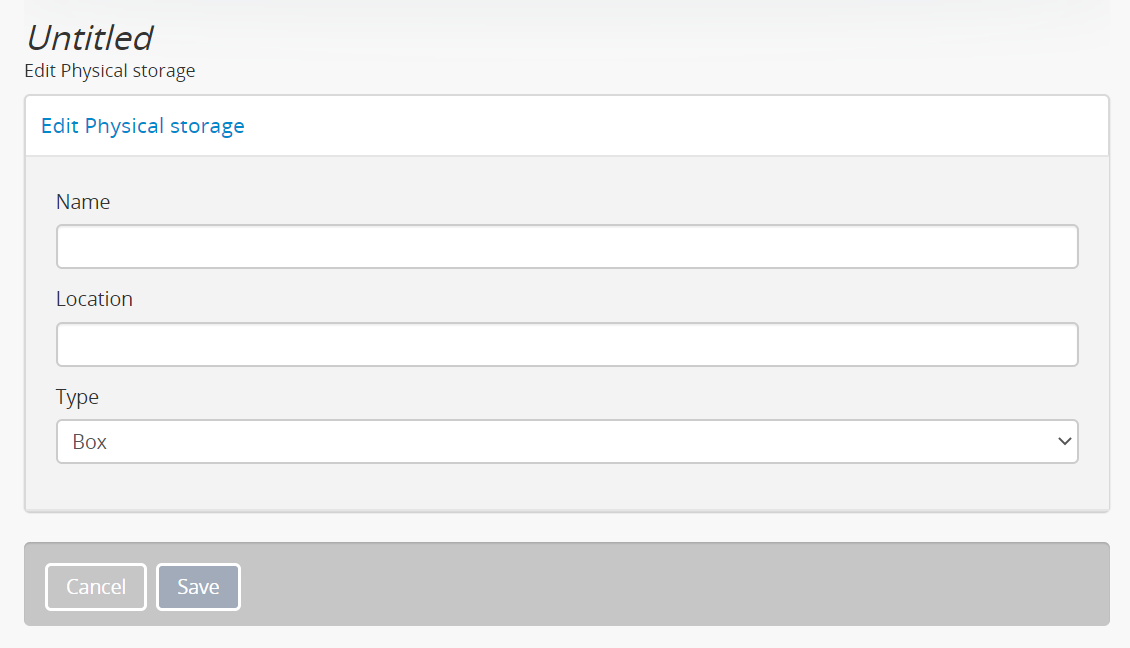Place cursor in the empty Name box

(566, 247)
